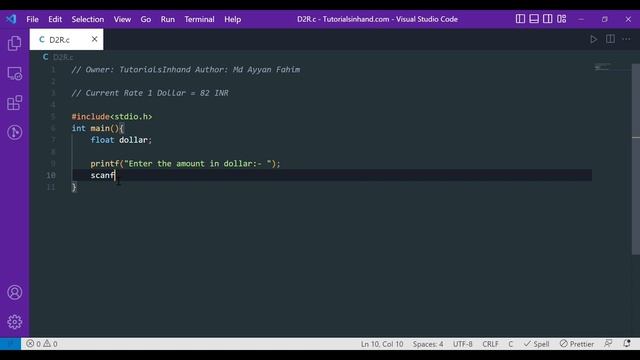This screenshot has width=640, height=360.
Task: Open the editor More Actions ellipsis
Action: [x=626, y=39]
